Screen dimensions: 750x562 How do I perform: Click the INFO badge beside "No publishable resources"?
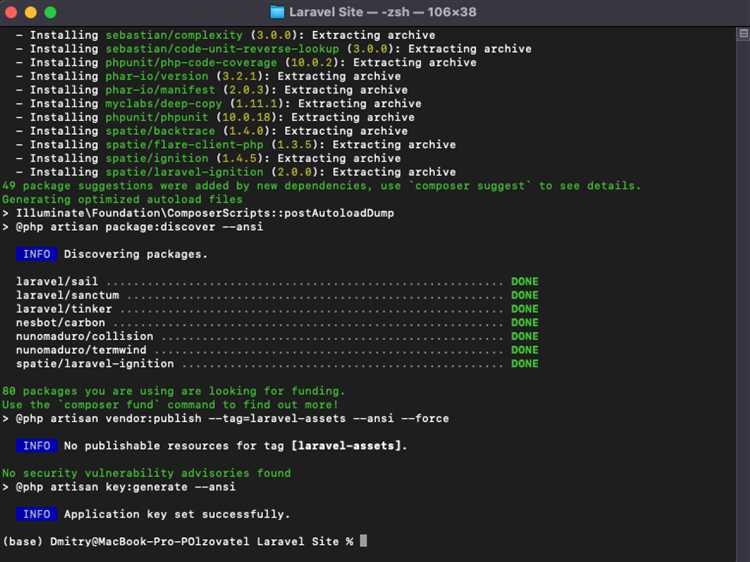[36, 446]
